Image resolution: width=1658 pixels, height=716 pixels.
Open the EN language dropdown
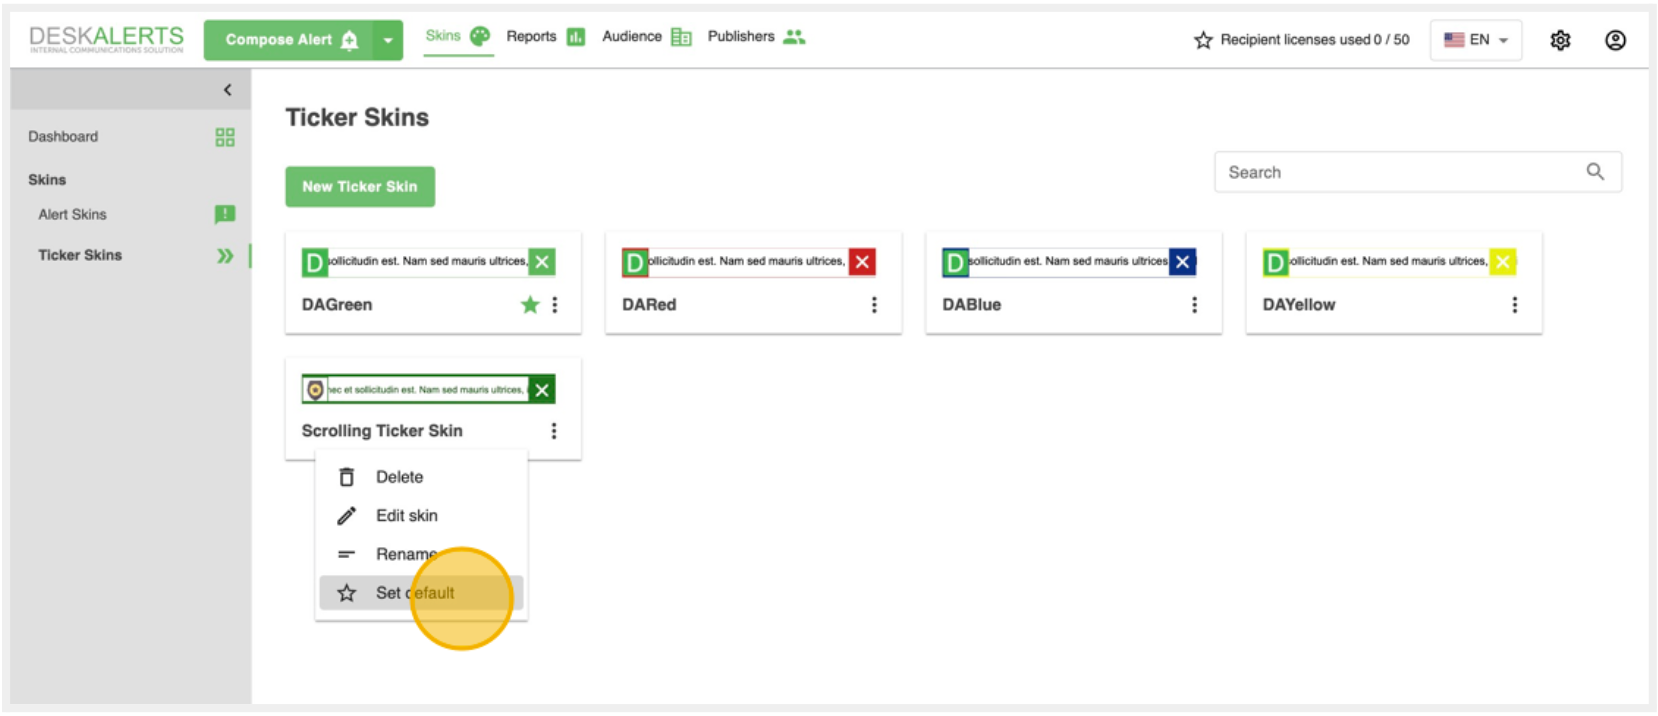(x=1476, y=40)
